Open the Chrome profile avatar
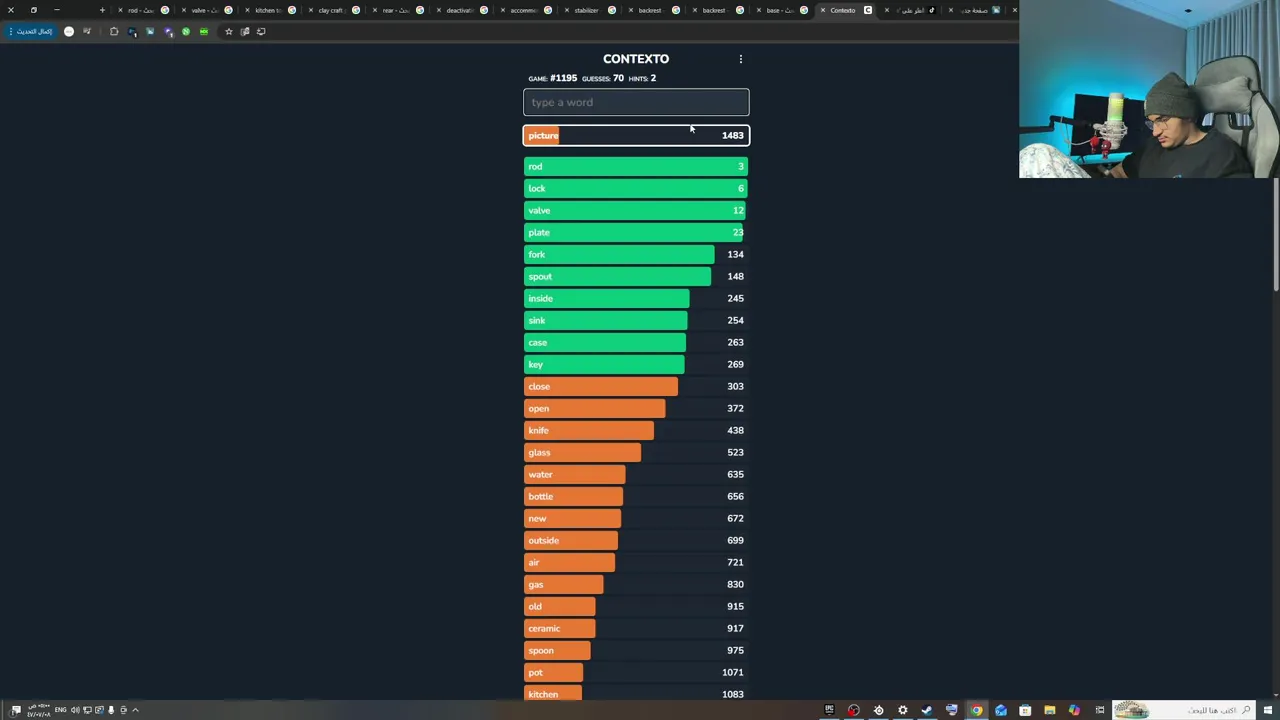 tap(69, 31)
